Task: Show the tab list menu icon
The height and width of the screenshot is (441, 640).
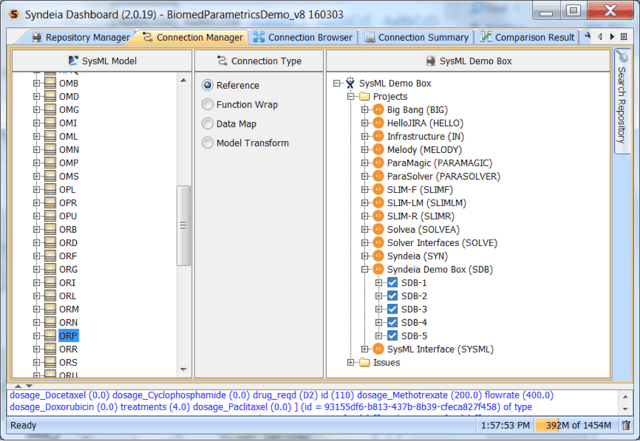Action: click(624, 37)
